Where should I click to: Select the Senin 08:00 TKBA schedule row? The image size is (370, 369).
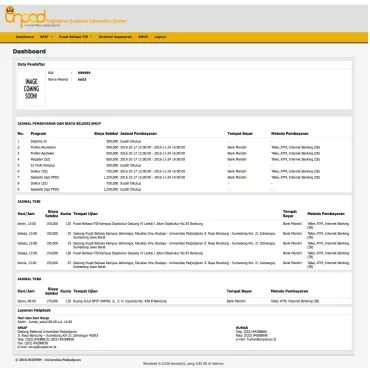point(184,301)
